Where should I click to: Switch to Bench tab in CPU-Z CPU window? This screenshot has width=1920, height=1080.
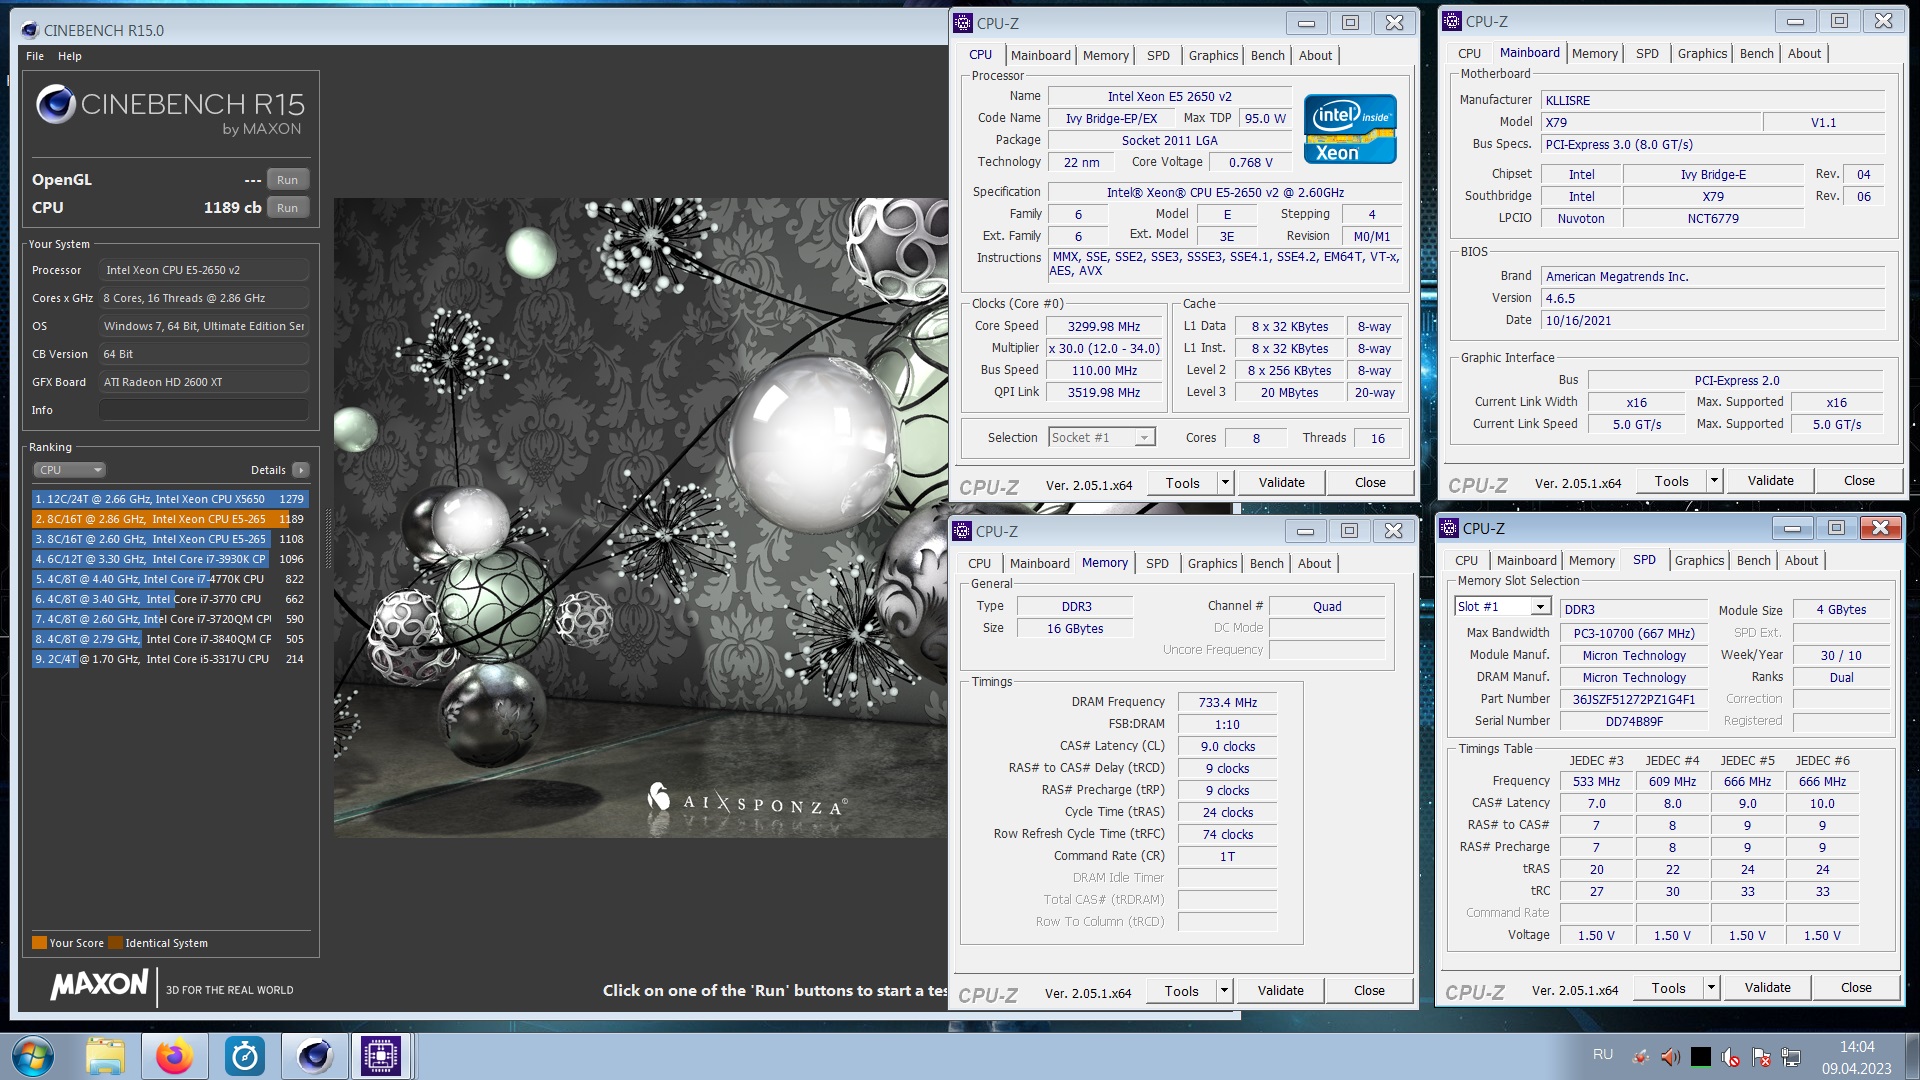tap(1267, 56)
